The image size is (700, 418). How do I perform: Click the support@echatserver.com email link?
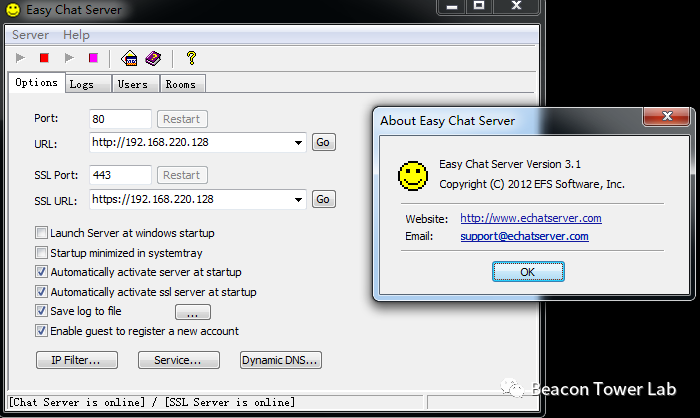click(x=524, y=236)
